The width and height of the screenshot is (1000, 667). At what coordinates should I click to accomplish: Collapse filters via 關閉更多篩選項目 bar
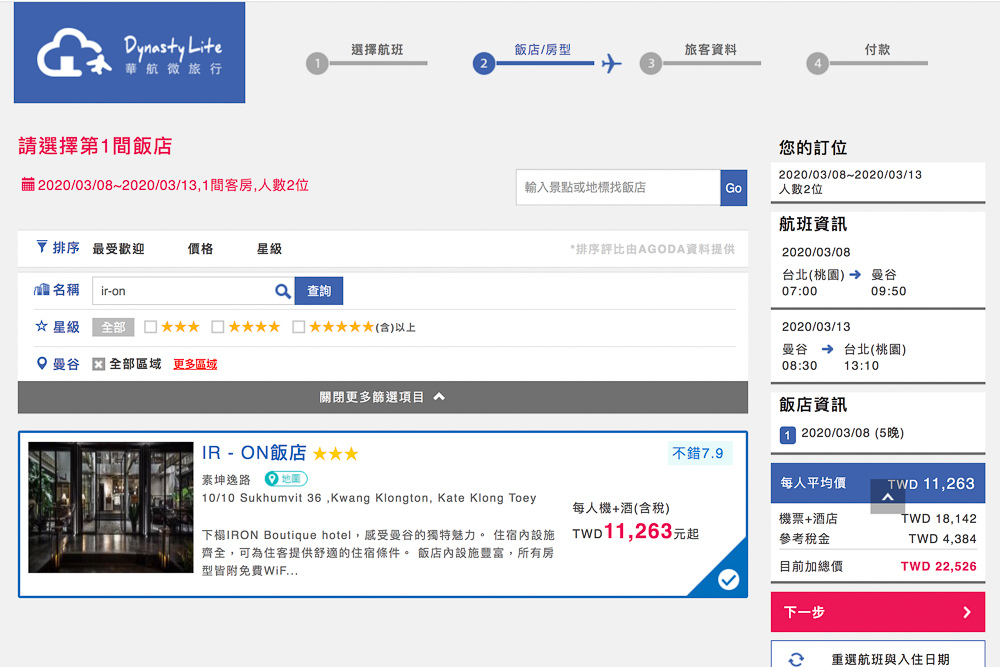point(383,397)
